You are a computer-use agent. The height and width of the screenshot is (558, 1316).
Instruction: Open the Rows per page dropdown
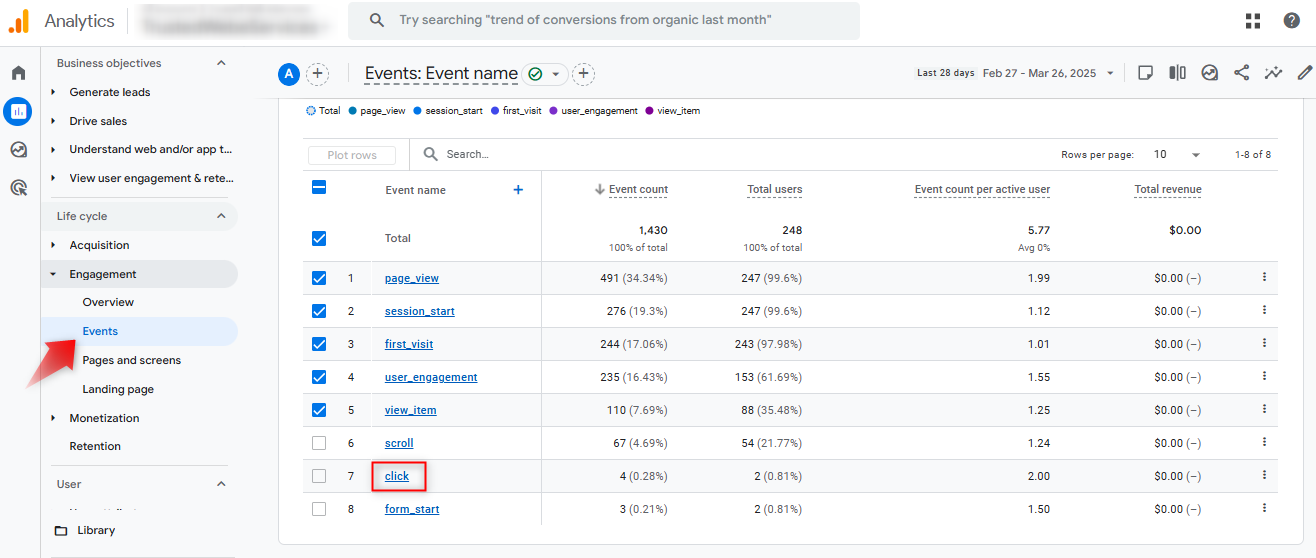pyautogui.click(x=1176, y=155)
